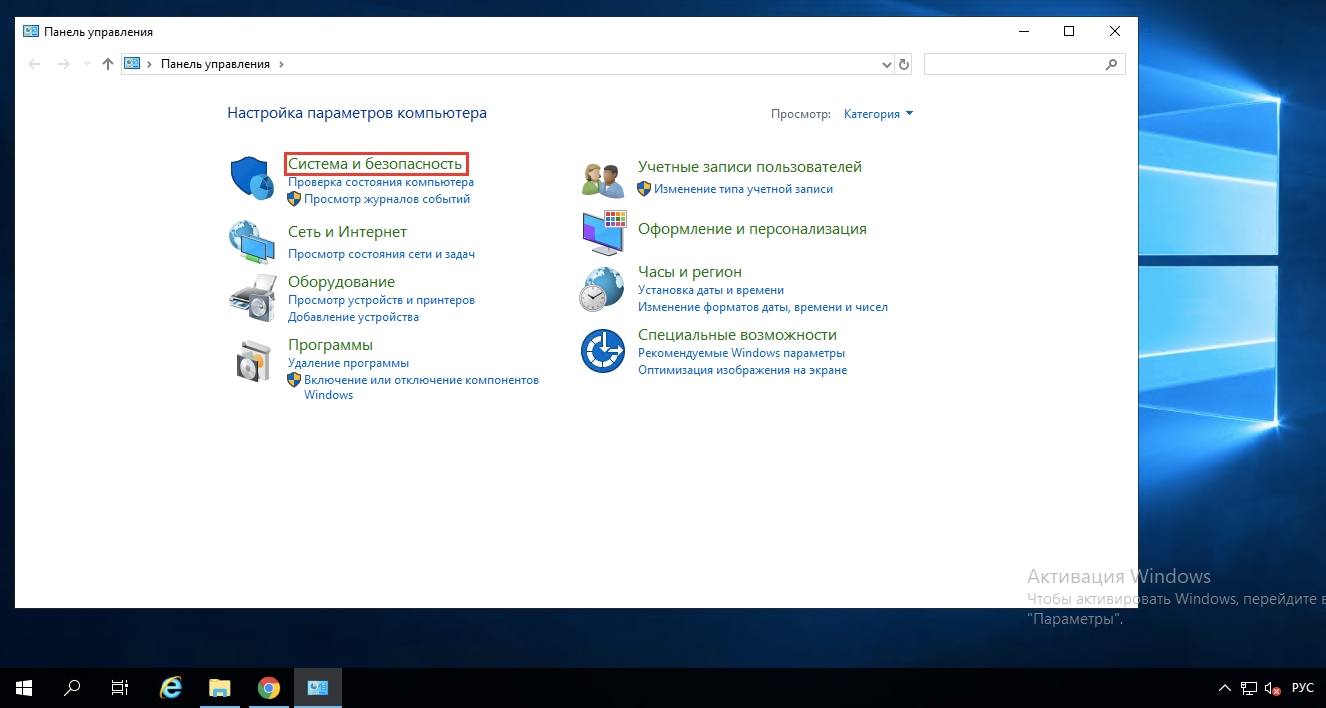Expand the Панель управления breadcrumb chevron
Screen dimensions: 1326x708
(281, 64)
